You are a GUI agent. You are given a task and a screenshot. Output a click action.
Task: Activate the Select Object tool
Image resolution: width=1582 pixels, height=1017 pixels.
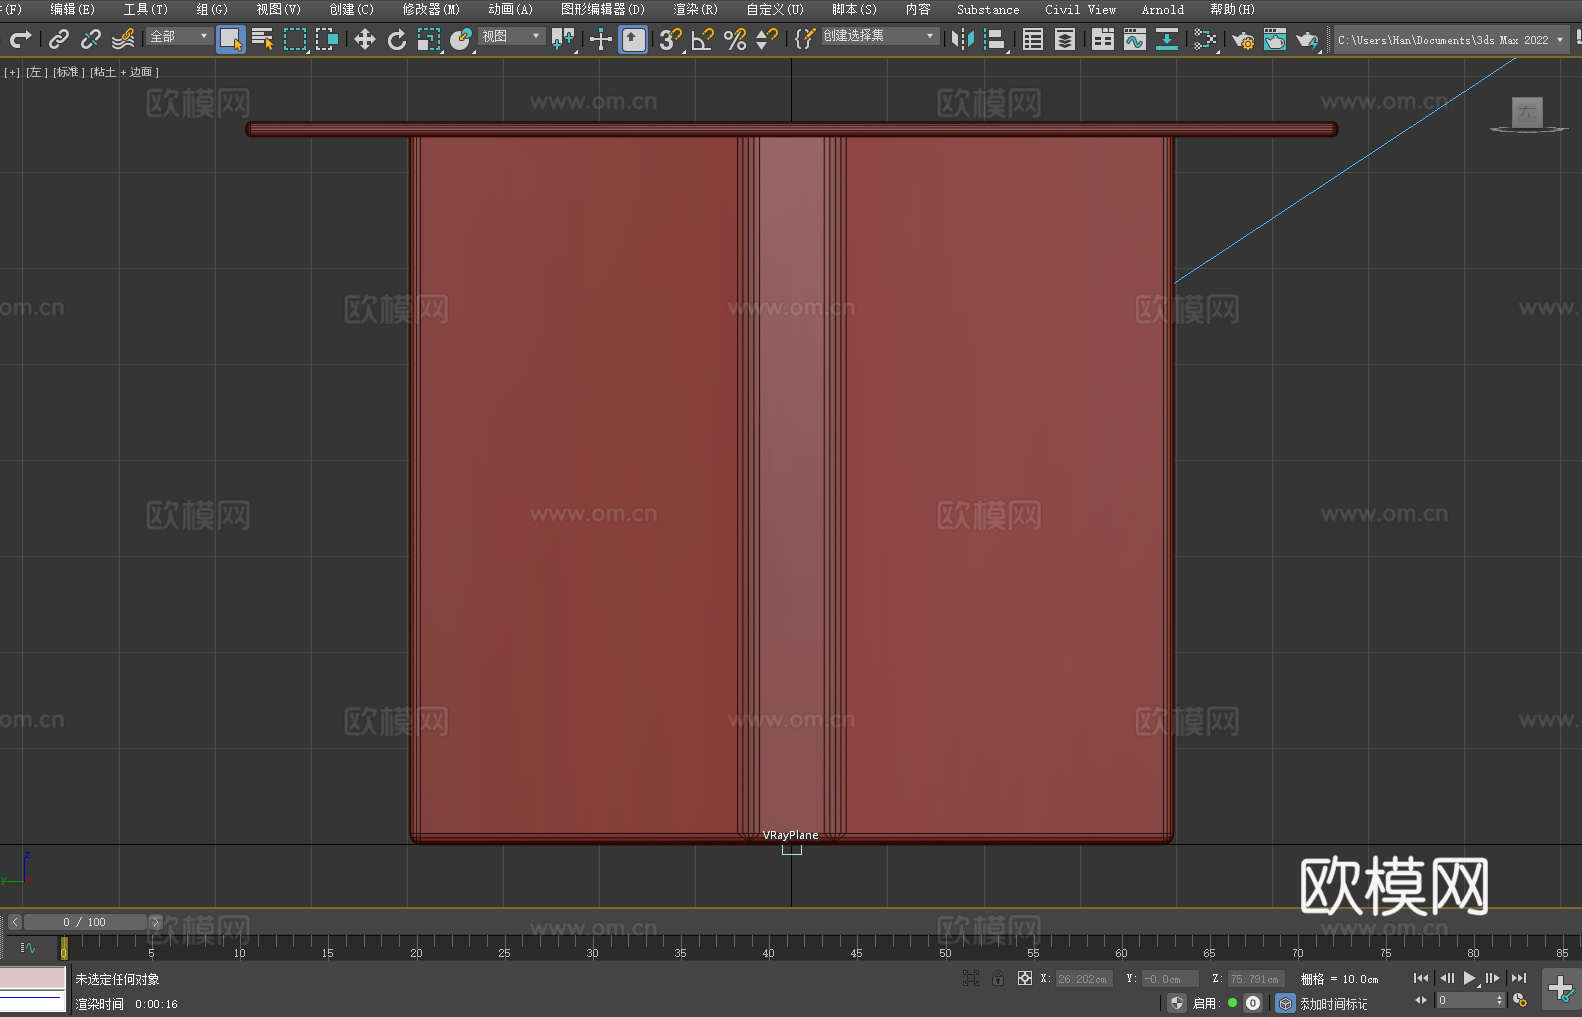coord(231,39)
